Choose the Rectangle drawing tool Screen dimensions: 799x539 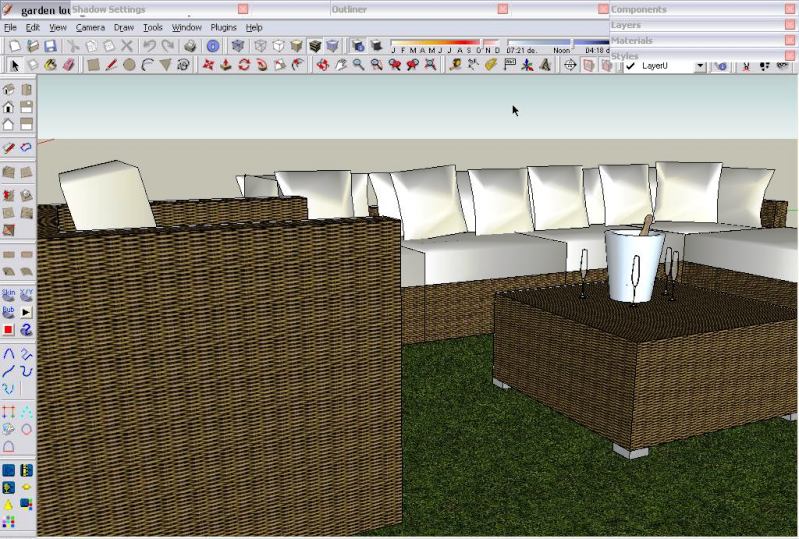click(93, 65)
